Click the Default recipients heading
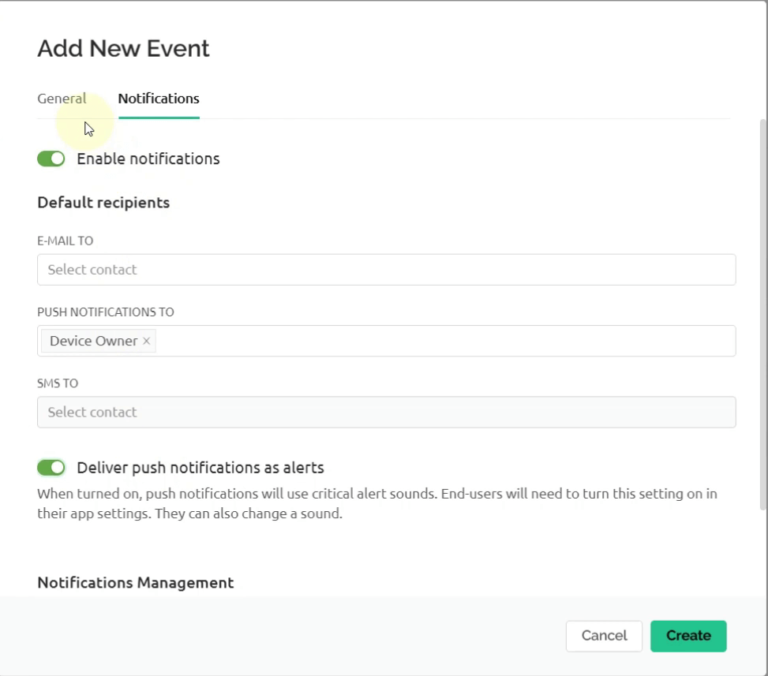The image size is (768, 676). tap(103, 203)
